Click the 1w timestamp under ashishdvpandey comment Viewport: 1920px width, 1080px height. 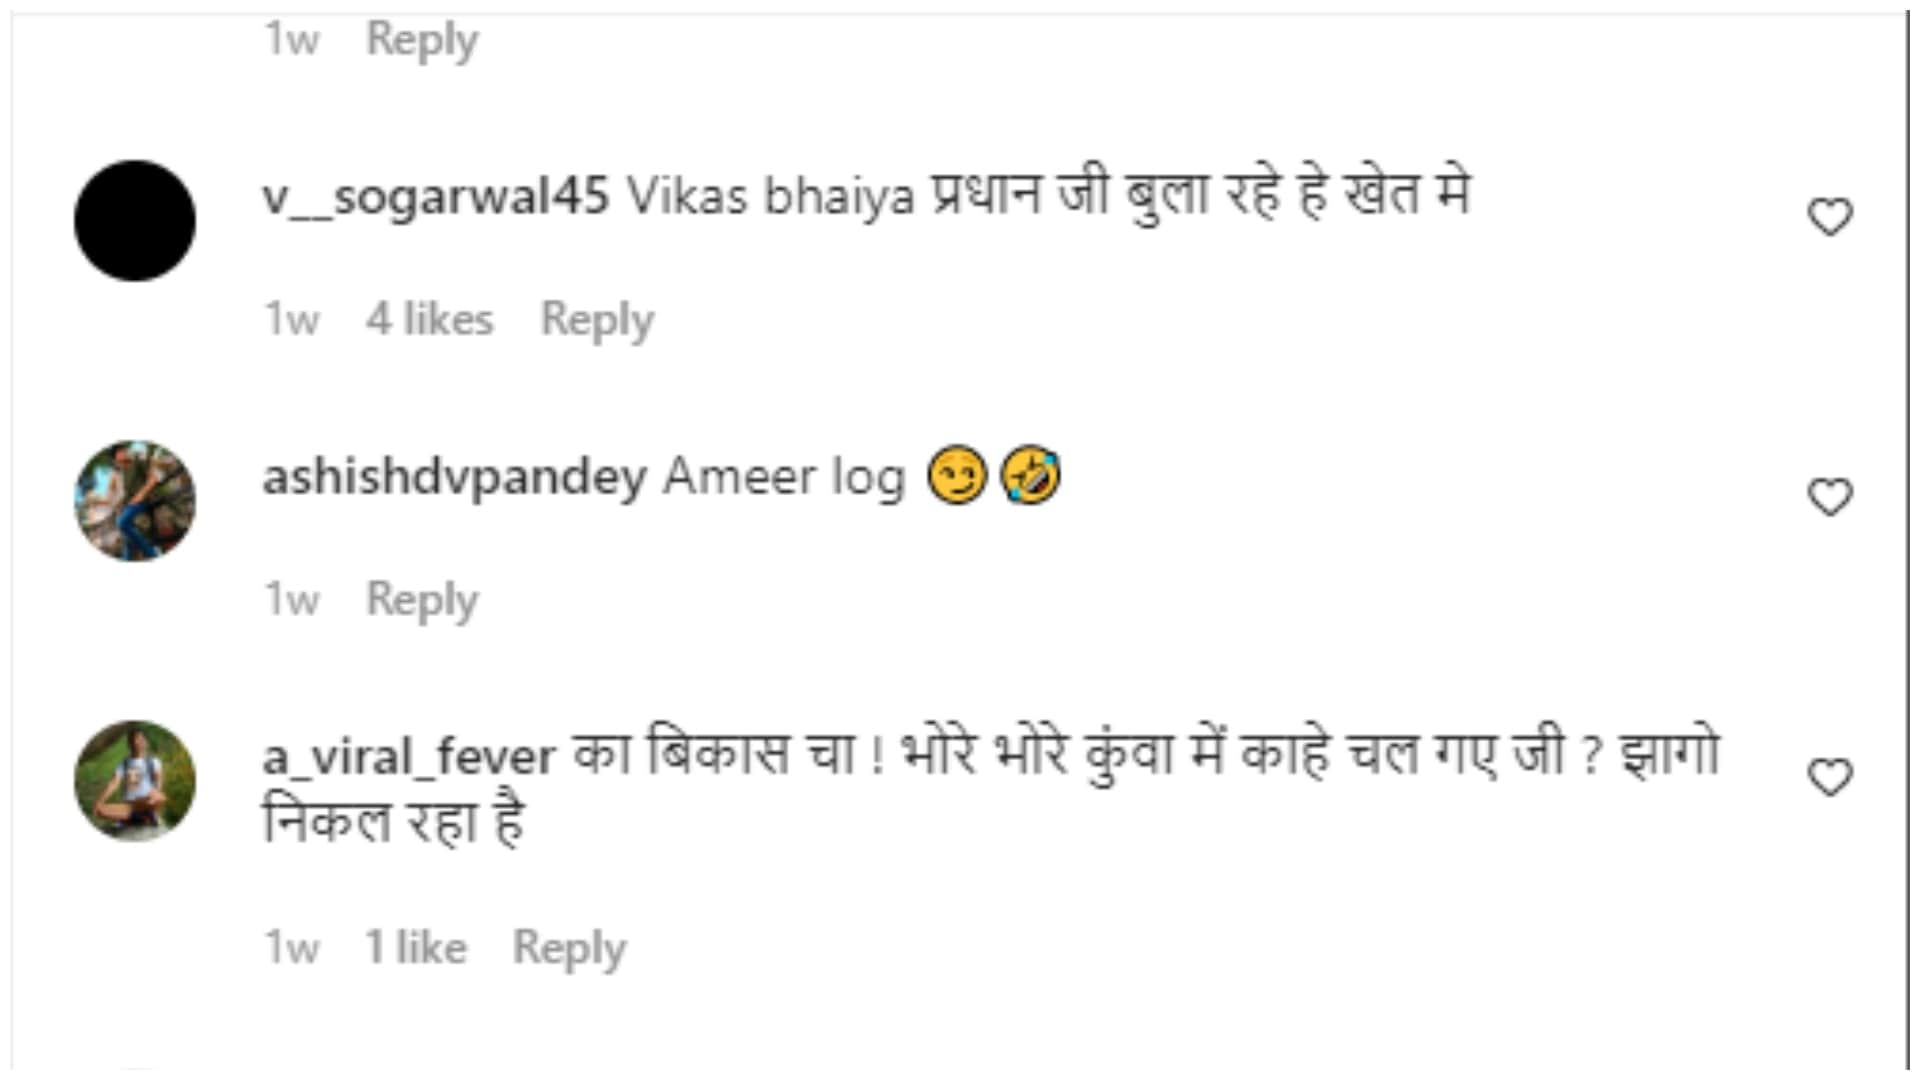click(x=291, y=600)
